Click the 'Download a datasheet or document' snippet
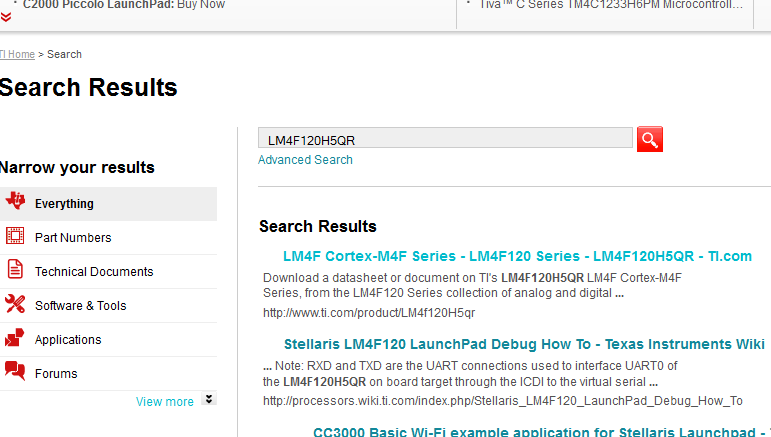The width and height of the screenshot is (771, 437). coord(472,285)
